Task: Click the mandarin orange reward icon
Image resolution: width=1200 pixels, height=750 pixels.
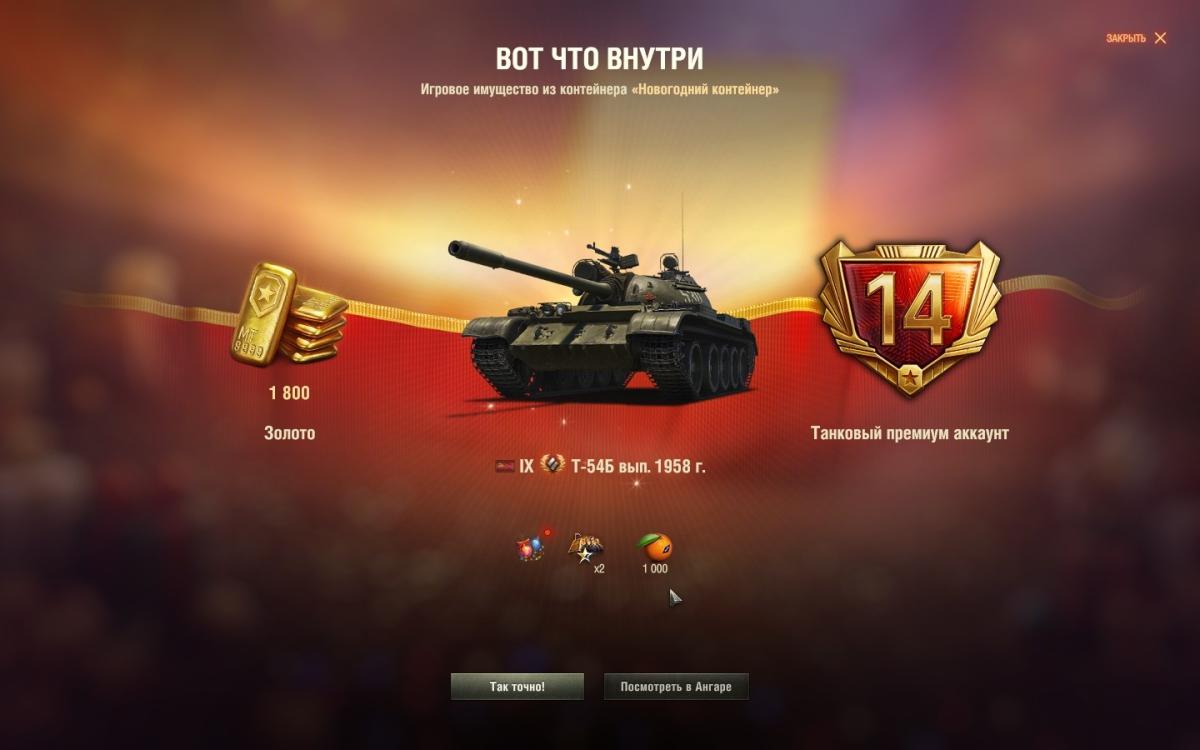Action: [655, 546]
